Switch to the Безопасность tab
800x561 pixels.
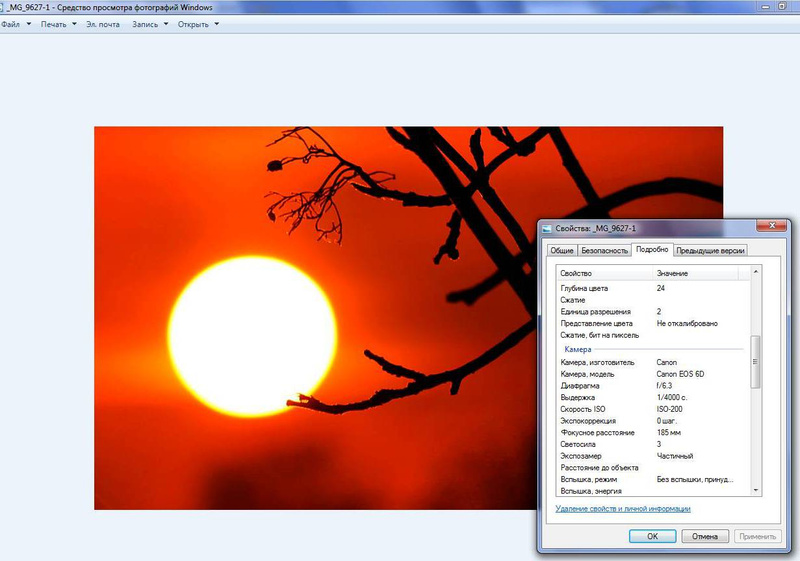604,250
